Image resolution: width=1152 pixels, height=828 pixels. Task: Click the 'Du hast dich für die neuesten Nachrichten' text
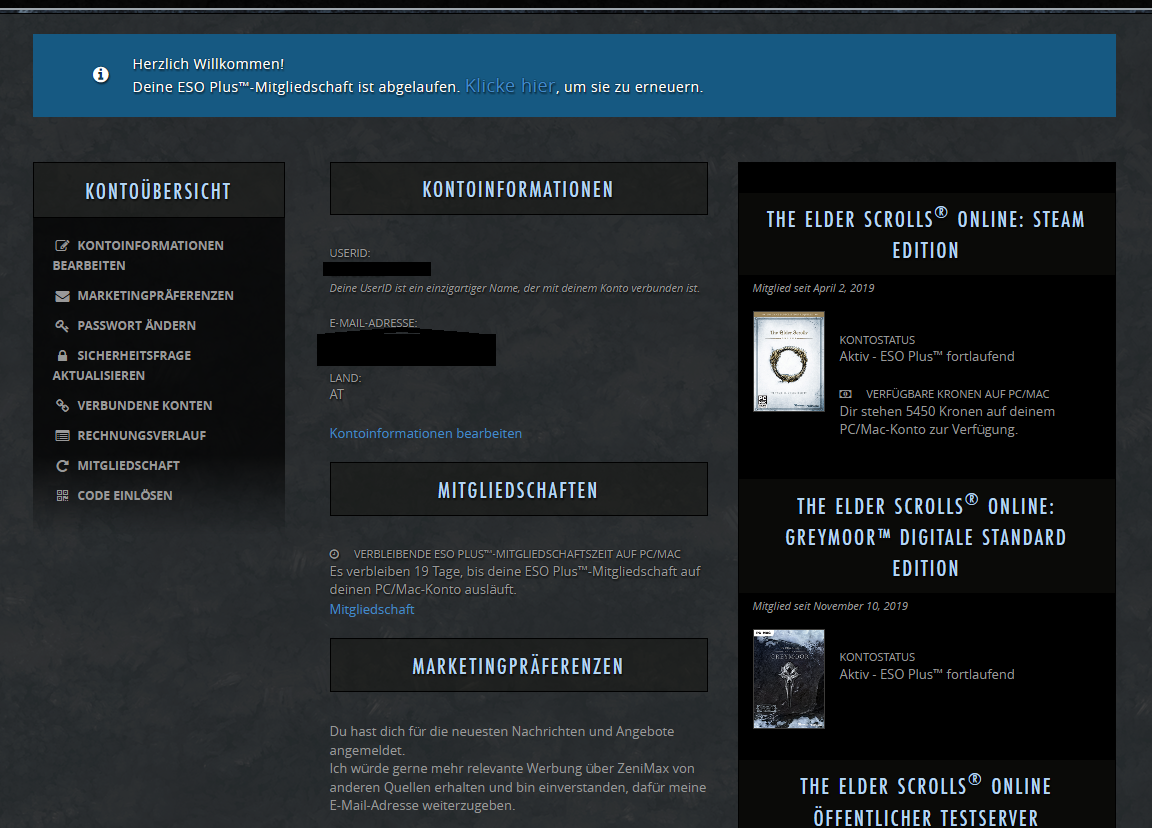[502, 741]
